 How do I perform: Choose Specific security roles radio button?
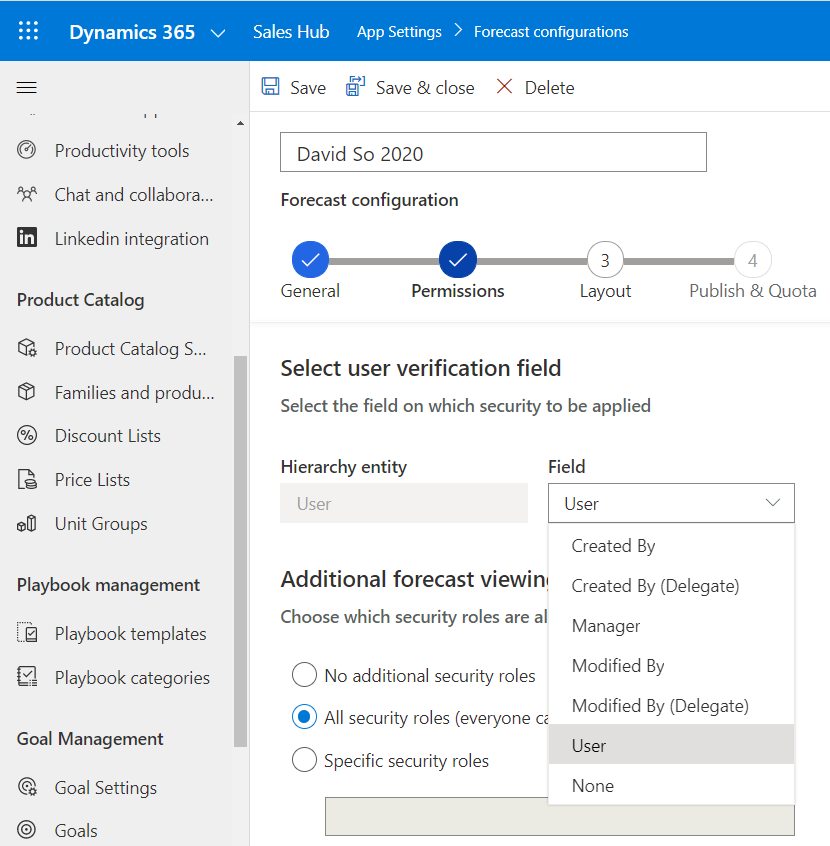[305, 761]
